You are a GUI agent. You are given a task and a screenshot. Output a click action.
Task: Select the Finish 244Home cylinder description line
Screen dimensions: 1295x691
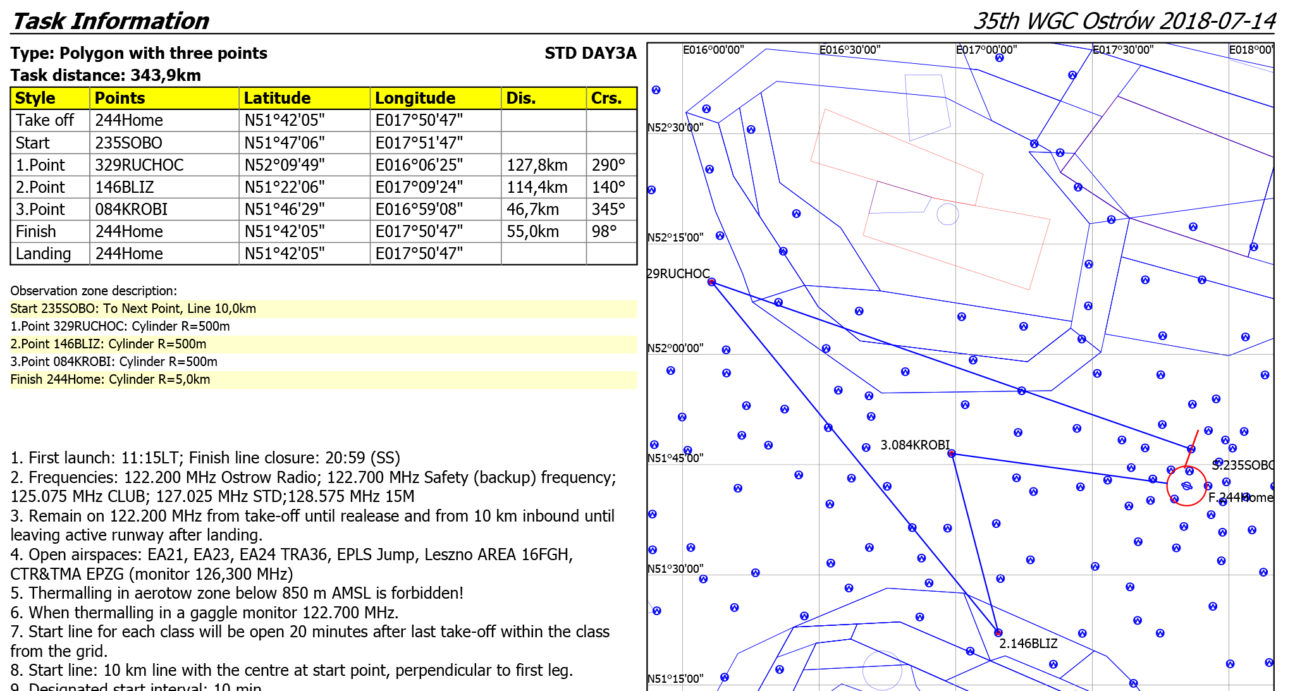110,379
